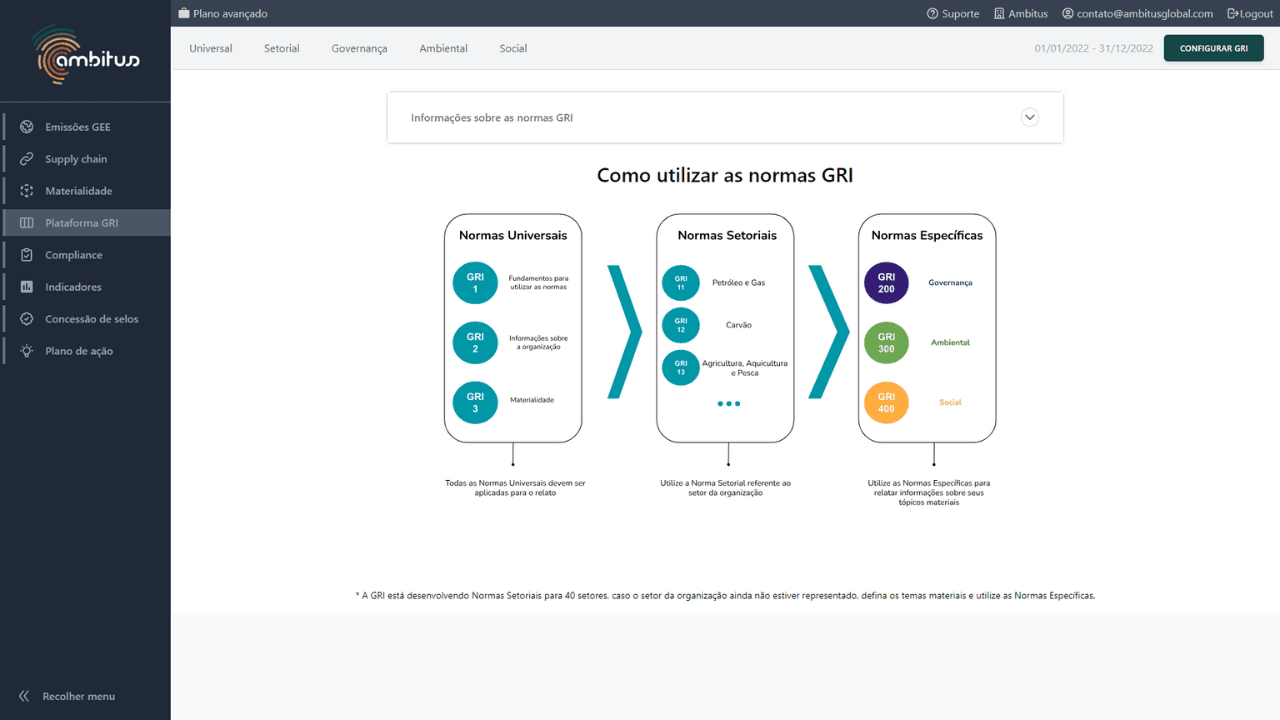Click the Social label beside GRI 400

[x=950, y=403]
